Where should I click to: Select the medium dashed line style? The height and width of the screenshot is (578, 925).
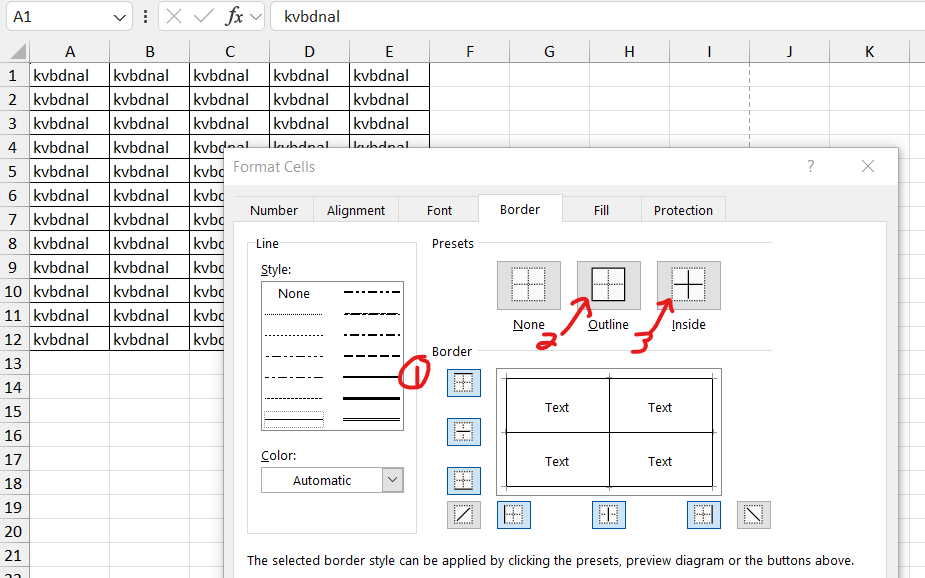click(x=372, y=356)
